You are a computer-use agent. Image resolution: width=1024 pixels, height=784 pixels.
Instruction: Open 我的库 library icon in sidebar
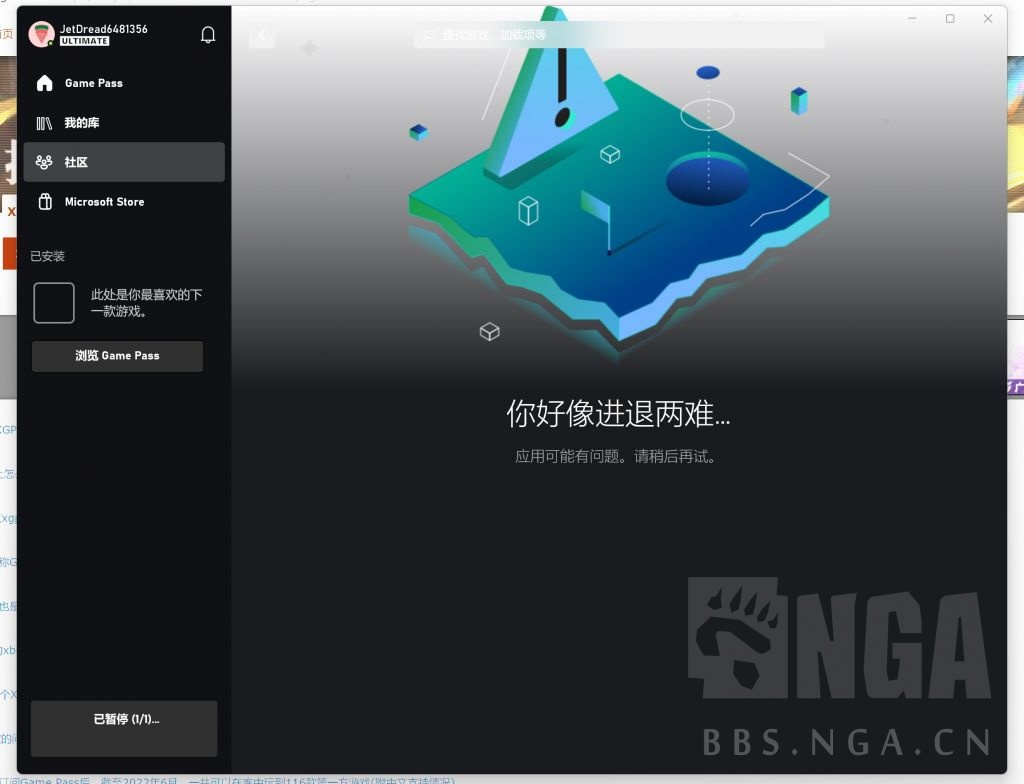(x=44, y=122)
